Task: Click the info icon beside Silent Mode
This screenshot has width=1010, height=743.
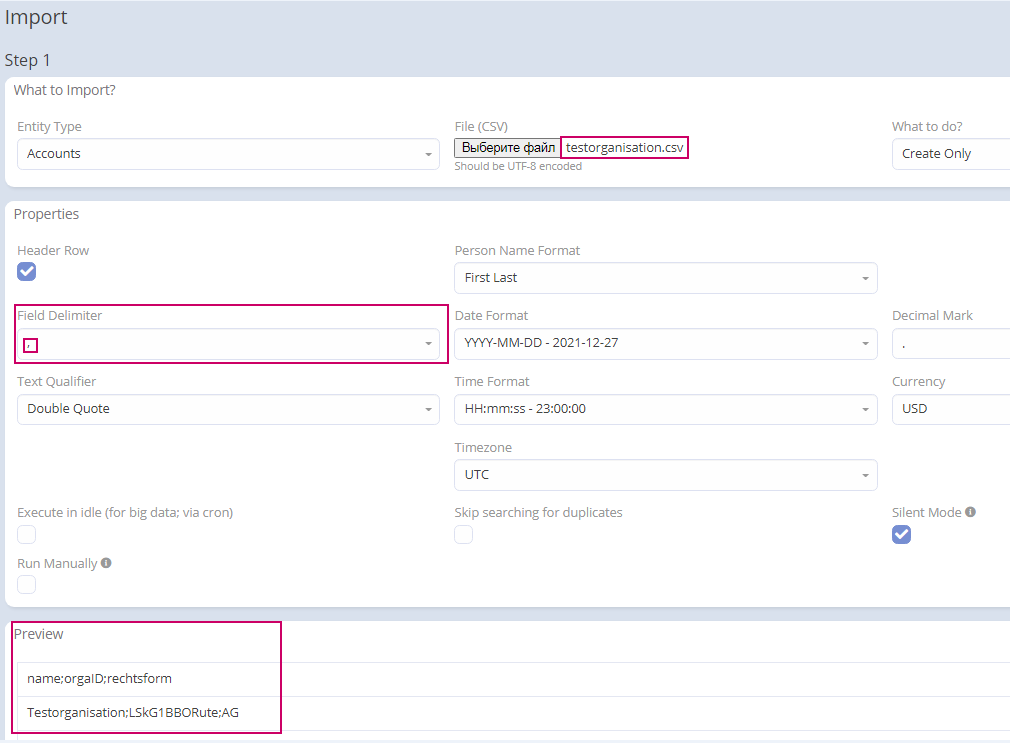Action: pos(971,512)
